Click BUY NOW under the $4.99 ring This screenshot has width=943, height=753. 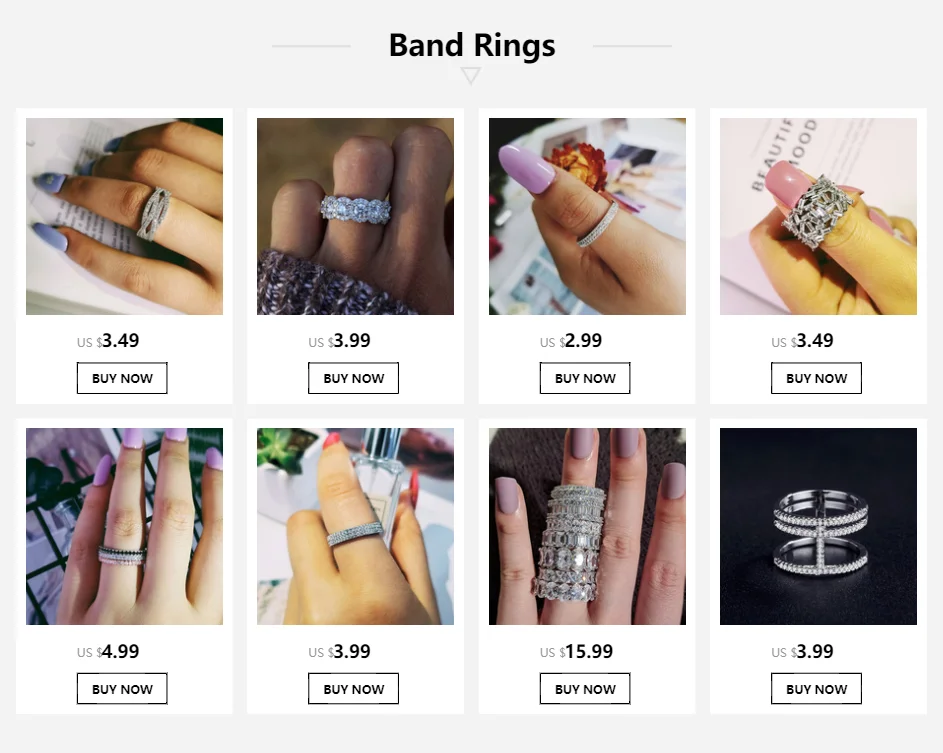coord(122,689)
